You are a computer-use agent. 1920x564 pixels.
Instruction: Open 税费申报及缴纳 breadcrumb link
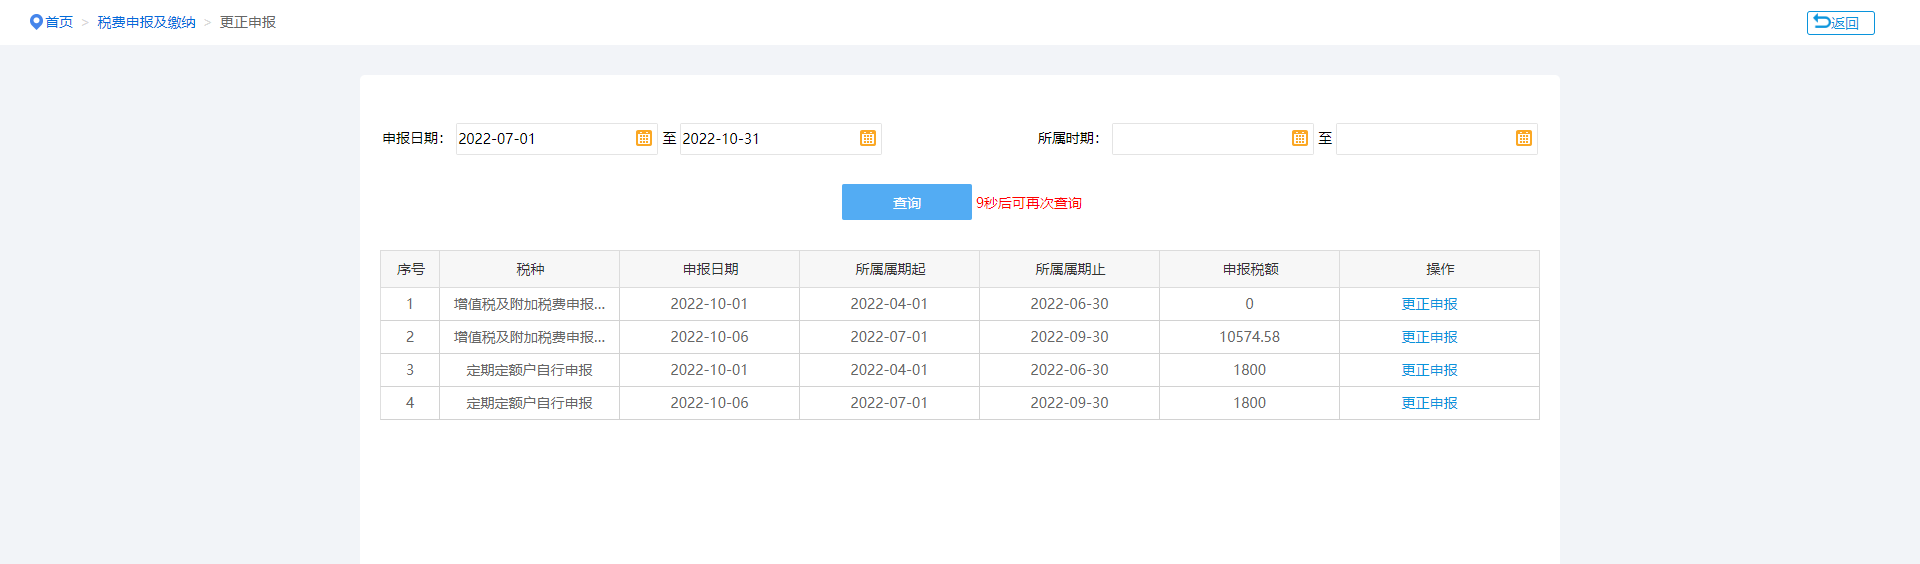pyautogui.click(x=146, y=22)
